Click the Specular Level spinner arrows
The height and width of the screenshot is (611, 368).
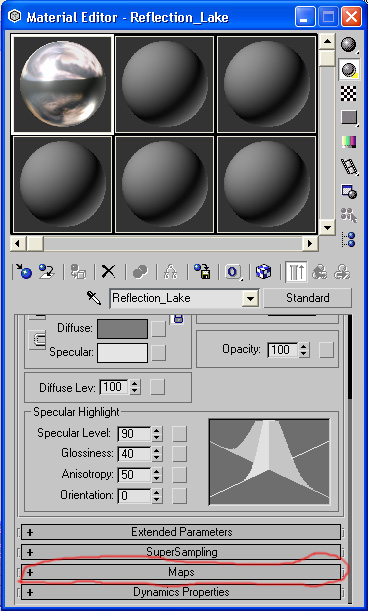click(156, 433)
